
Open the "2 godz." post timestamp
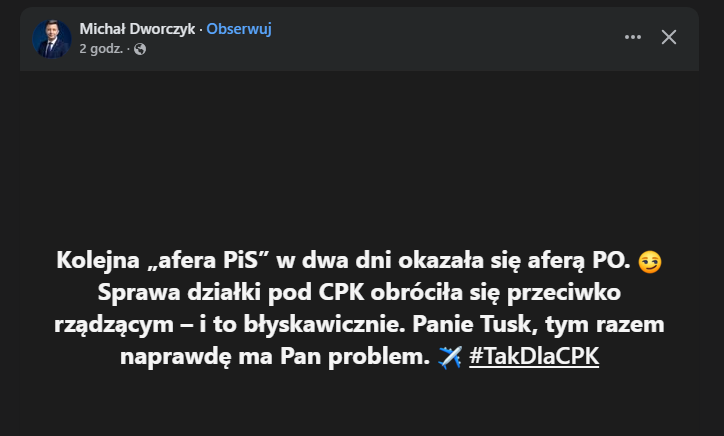[101, 49]
